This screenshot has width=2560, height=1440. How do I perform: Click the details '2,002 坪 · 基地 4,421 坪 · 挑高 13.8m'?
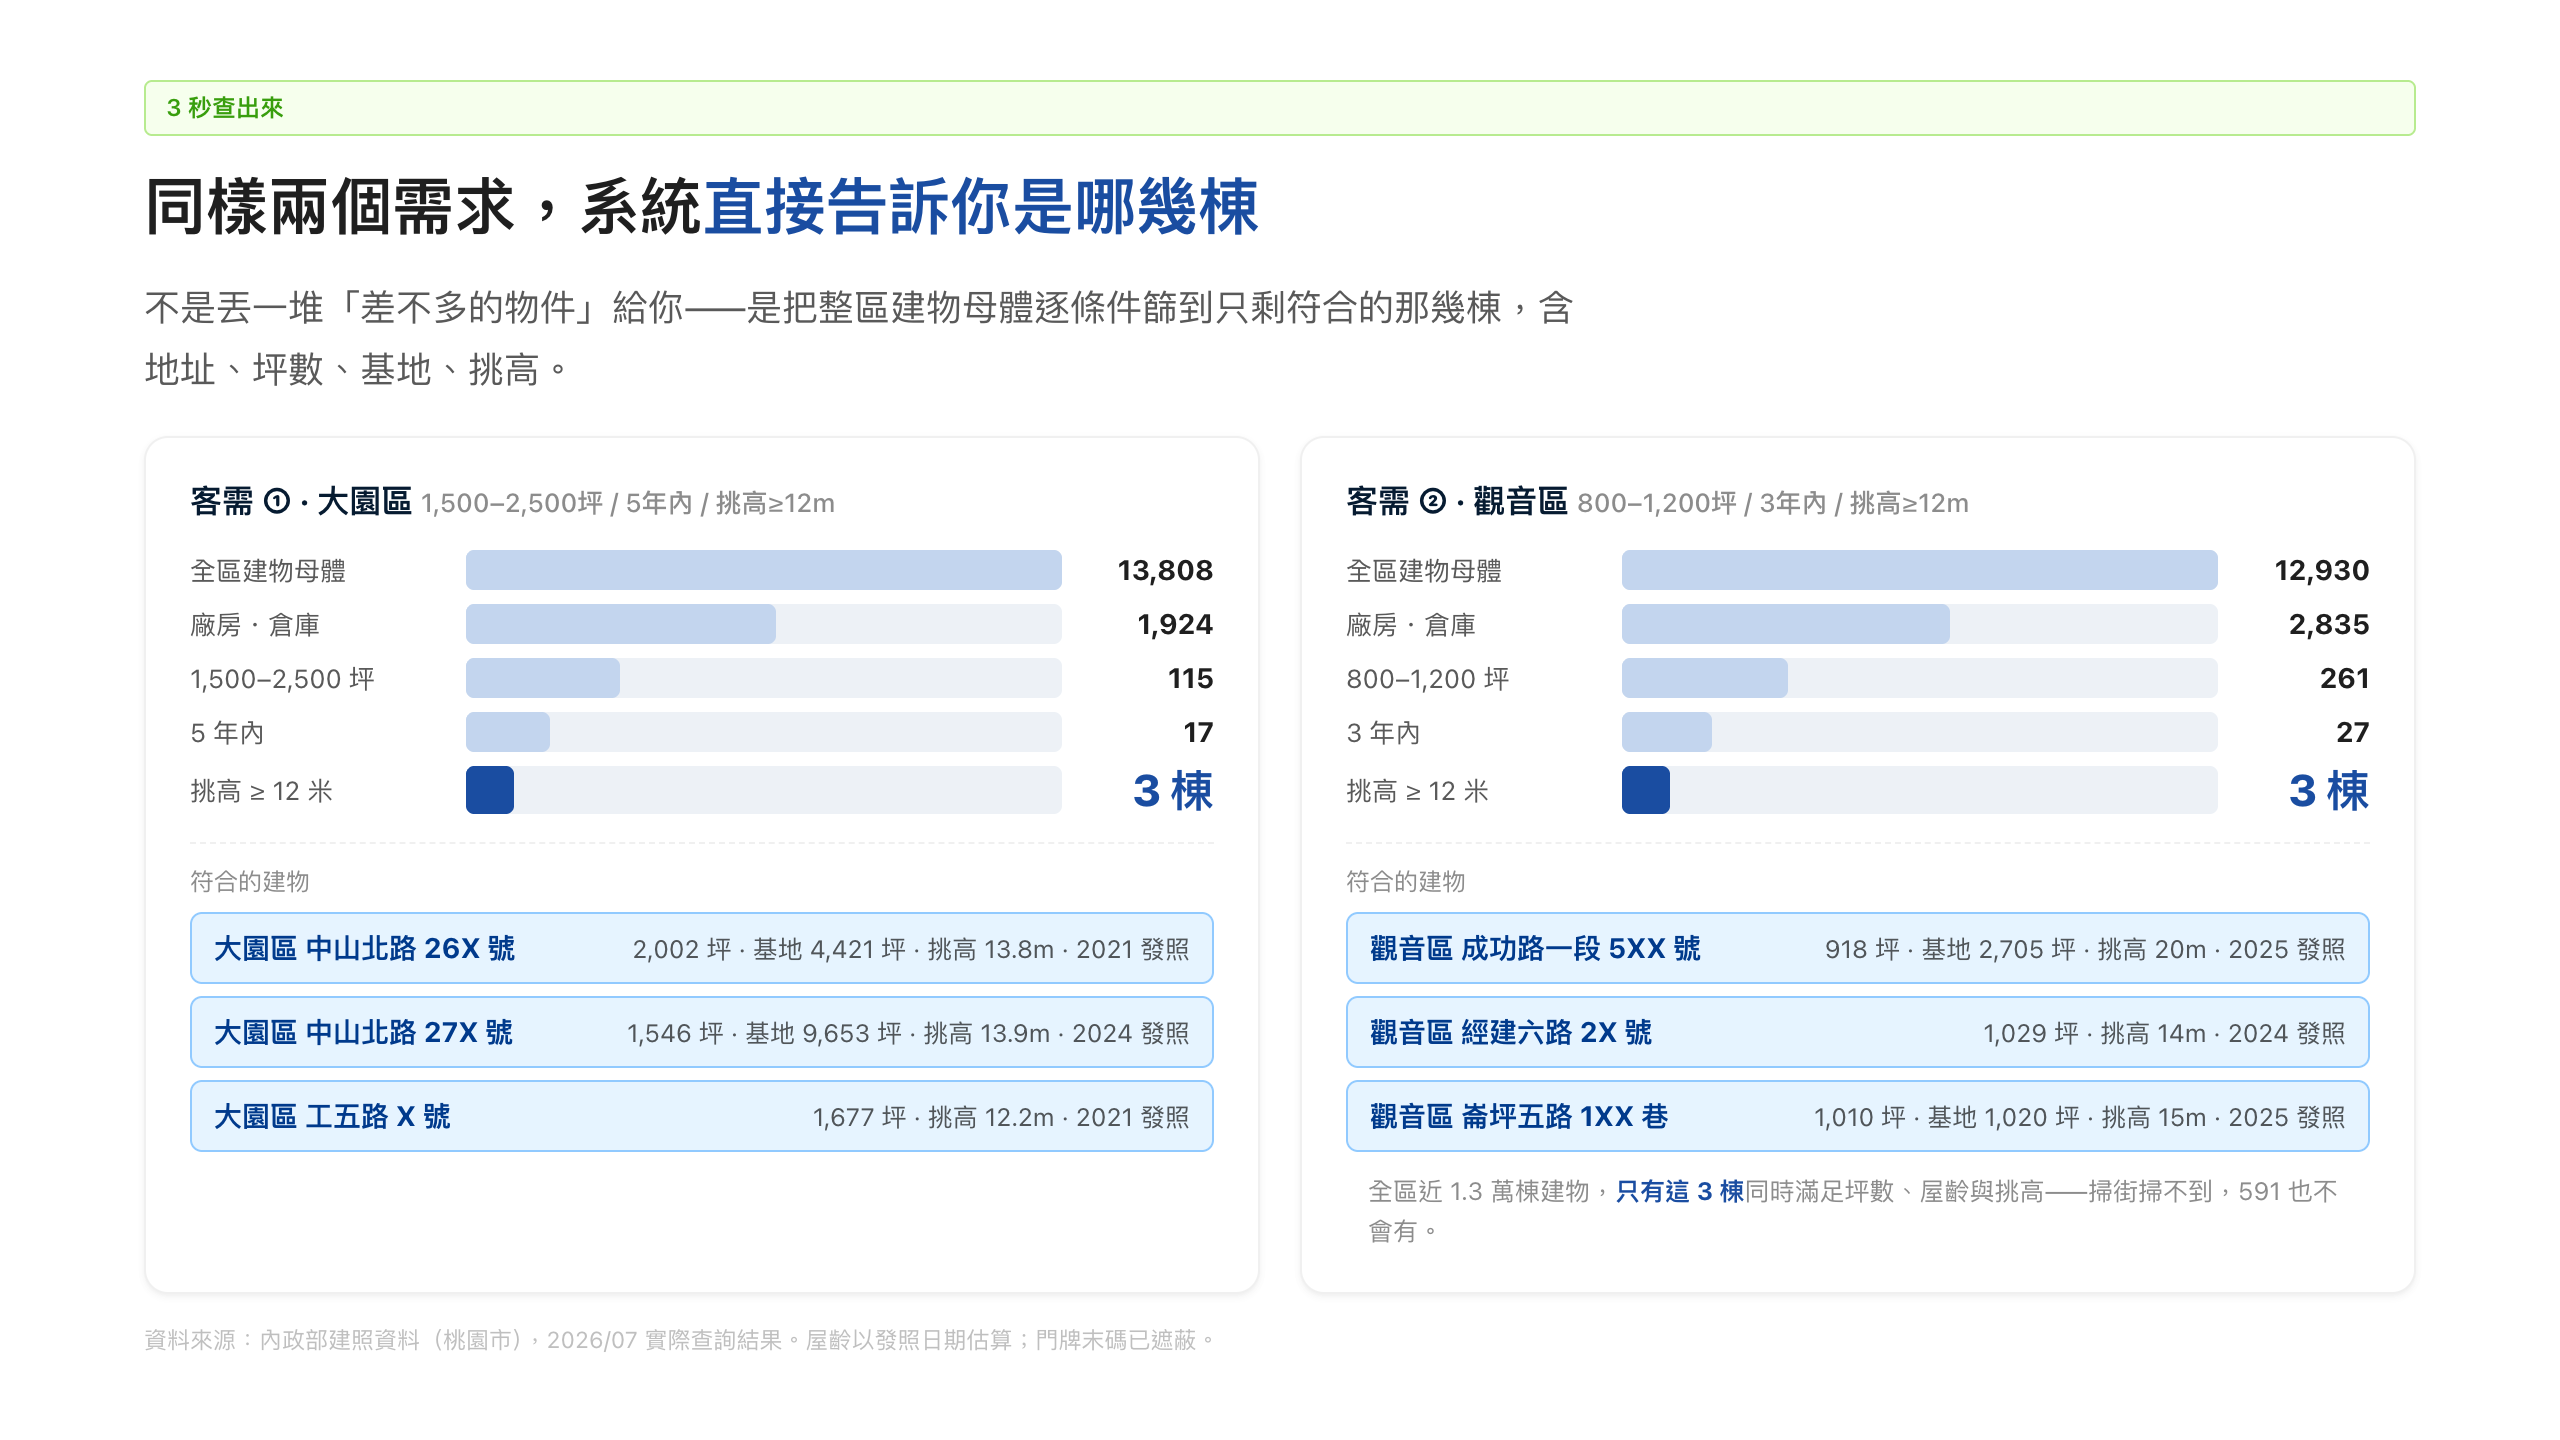pos(843,949)
